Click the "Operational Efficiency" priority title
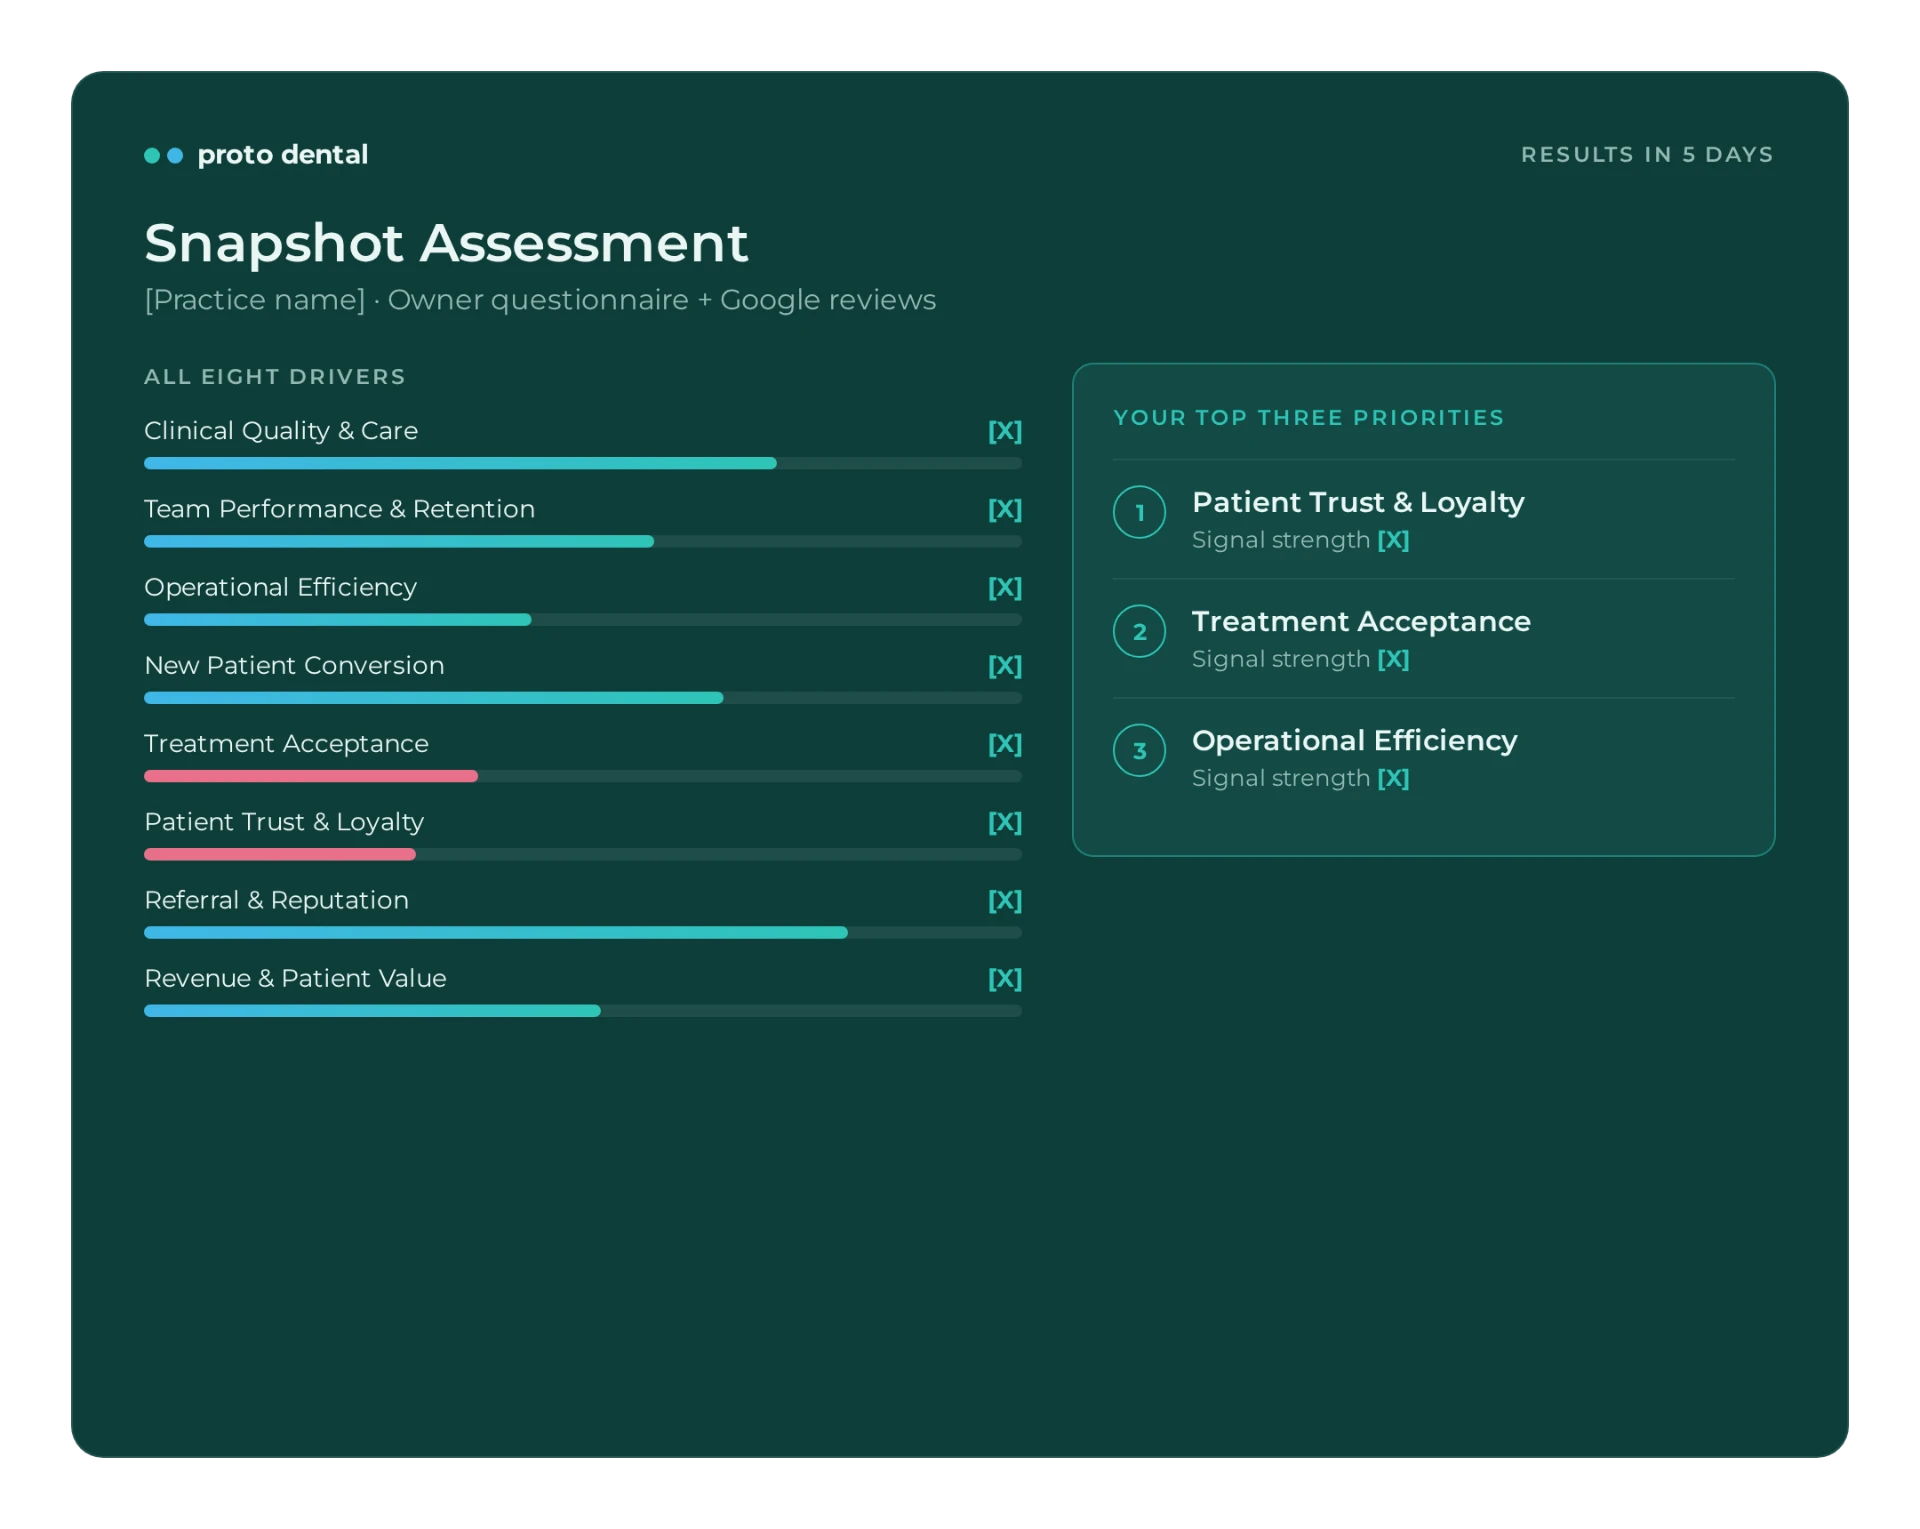This screenshot has width=1920, height=1529. pyautogui.click(x=1355, y=740)
